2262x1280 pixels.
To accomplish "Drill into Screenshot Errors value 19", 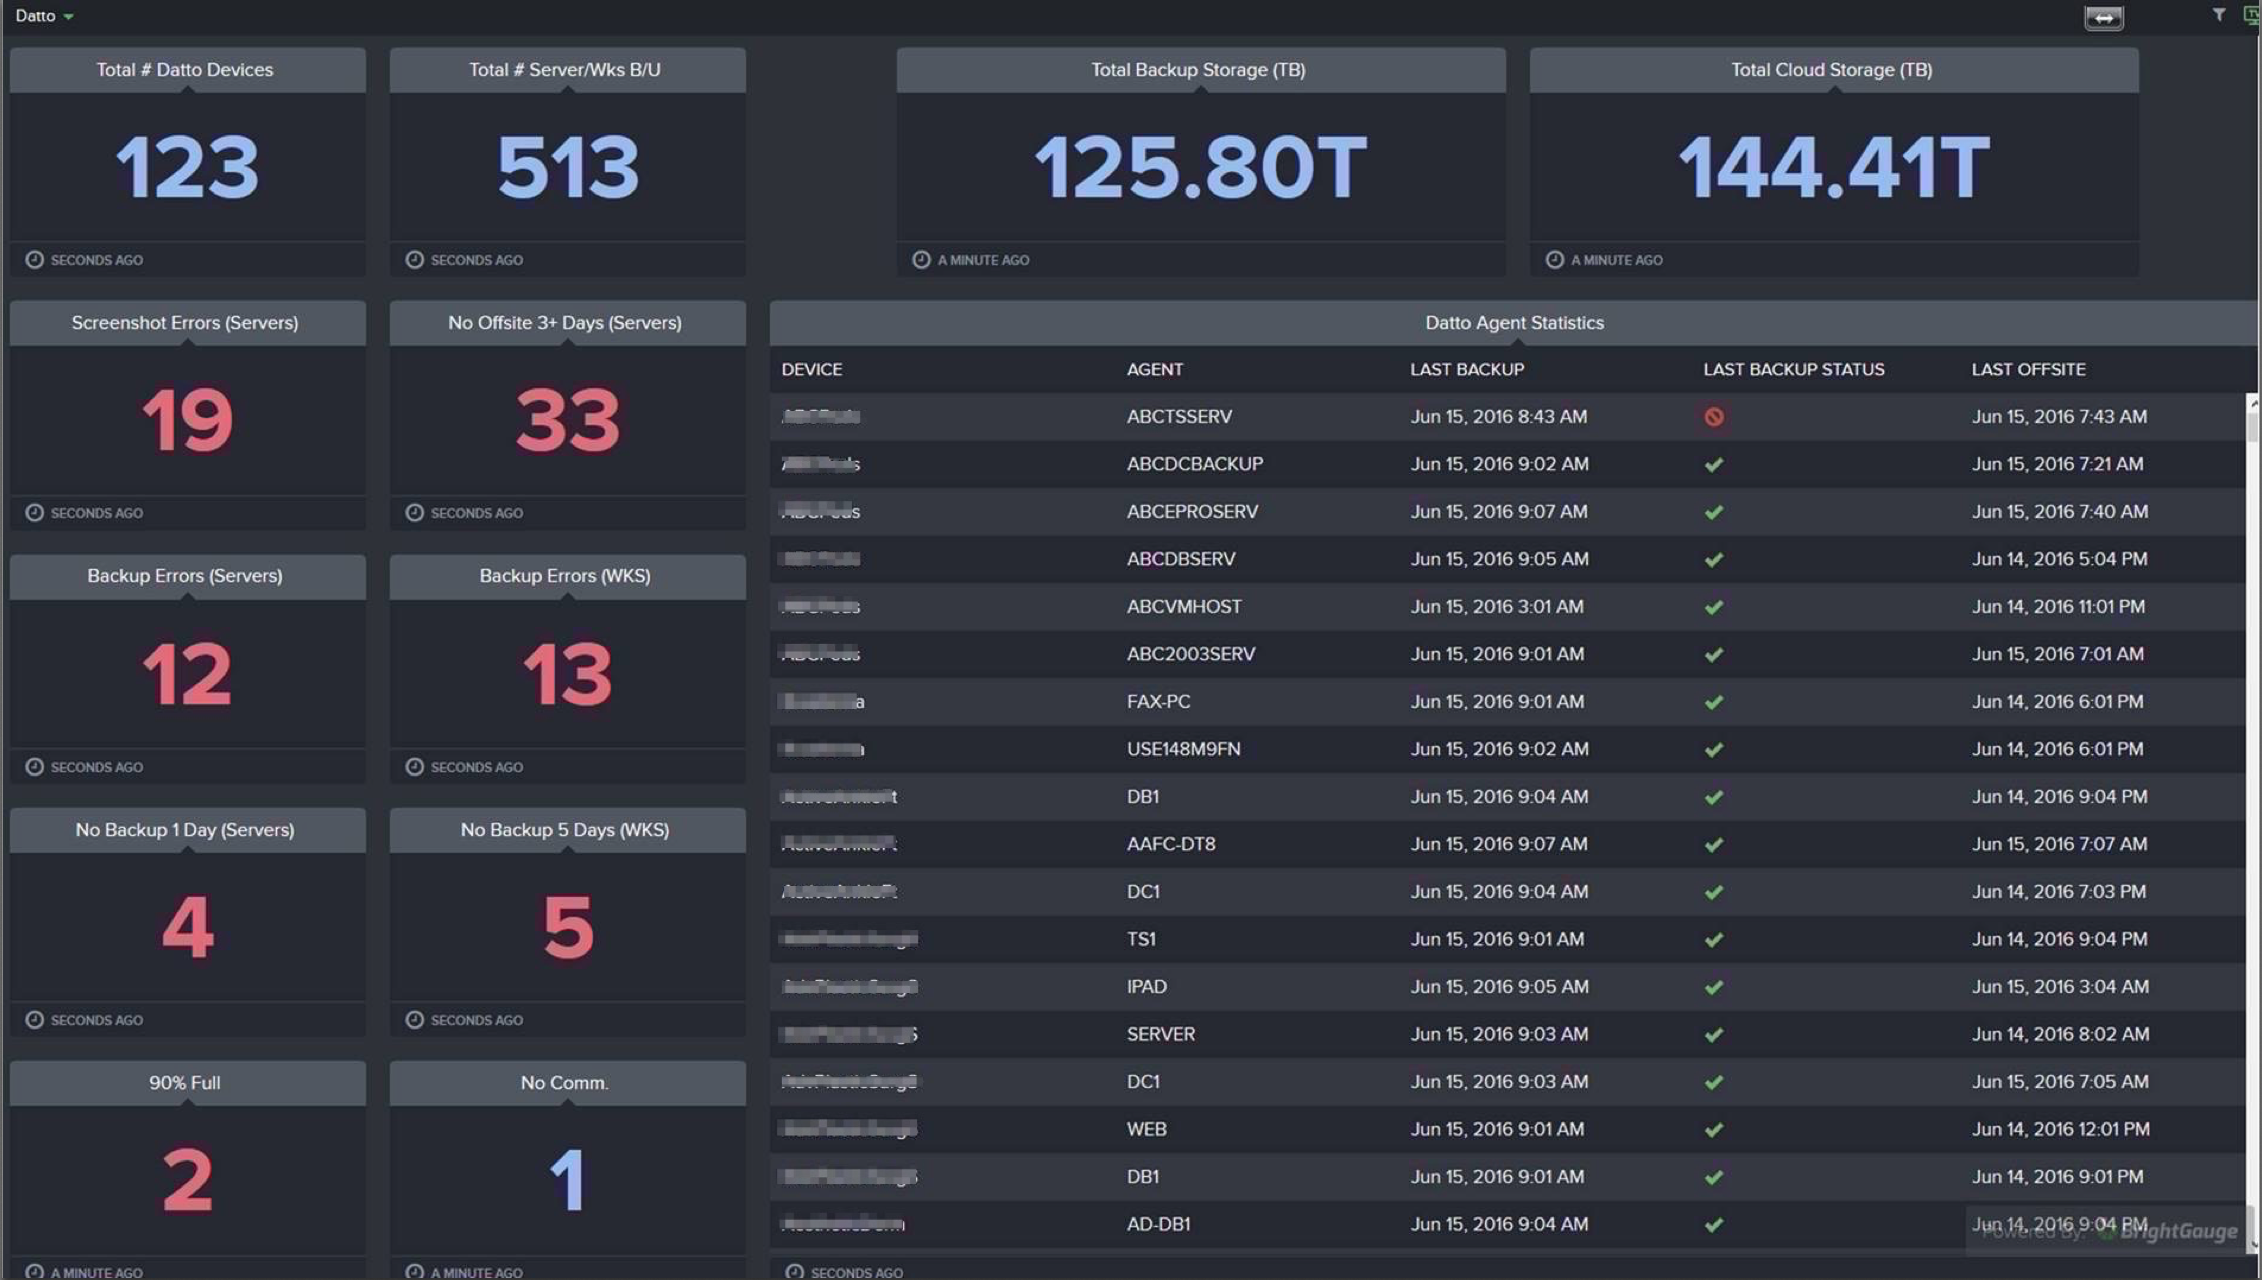I will [187, 420].
